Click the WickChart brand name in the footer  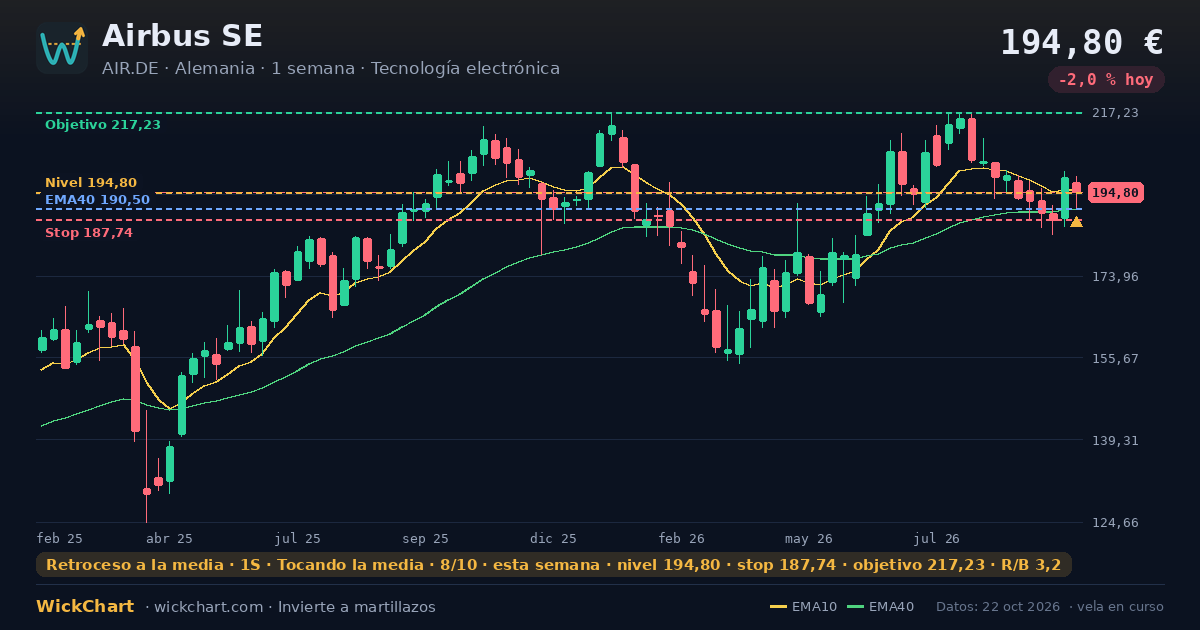click(x=85, y=607)
